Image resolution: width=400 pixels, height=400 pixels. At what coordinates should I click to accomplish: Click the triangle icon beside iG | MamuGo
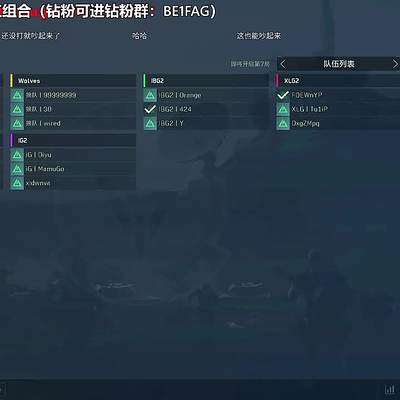[17, 169]
